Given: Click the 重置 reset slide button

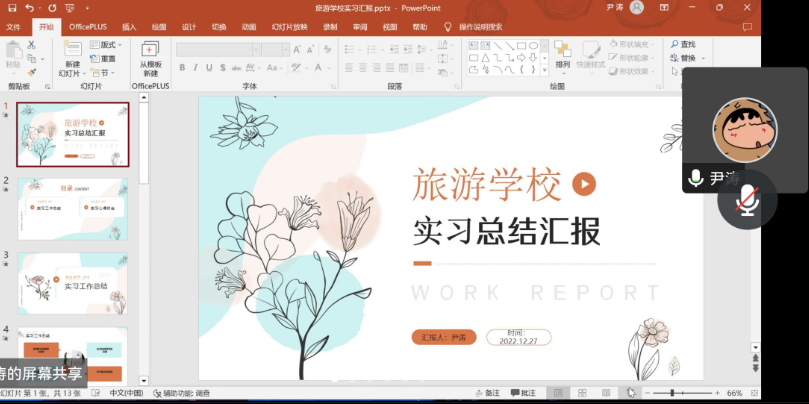Looking at the screenshot, I should (104, 59).
